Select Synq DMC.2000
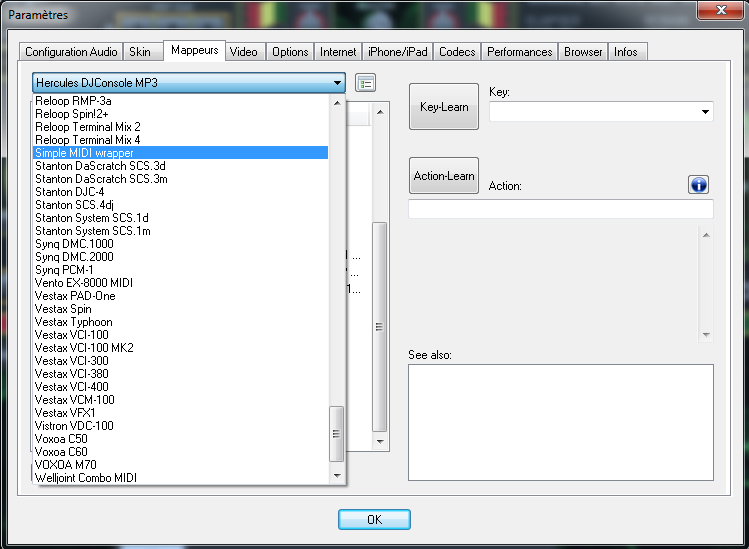 coord(181,257)
